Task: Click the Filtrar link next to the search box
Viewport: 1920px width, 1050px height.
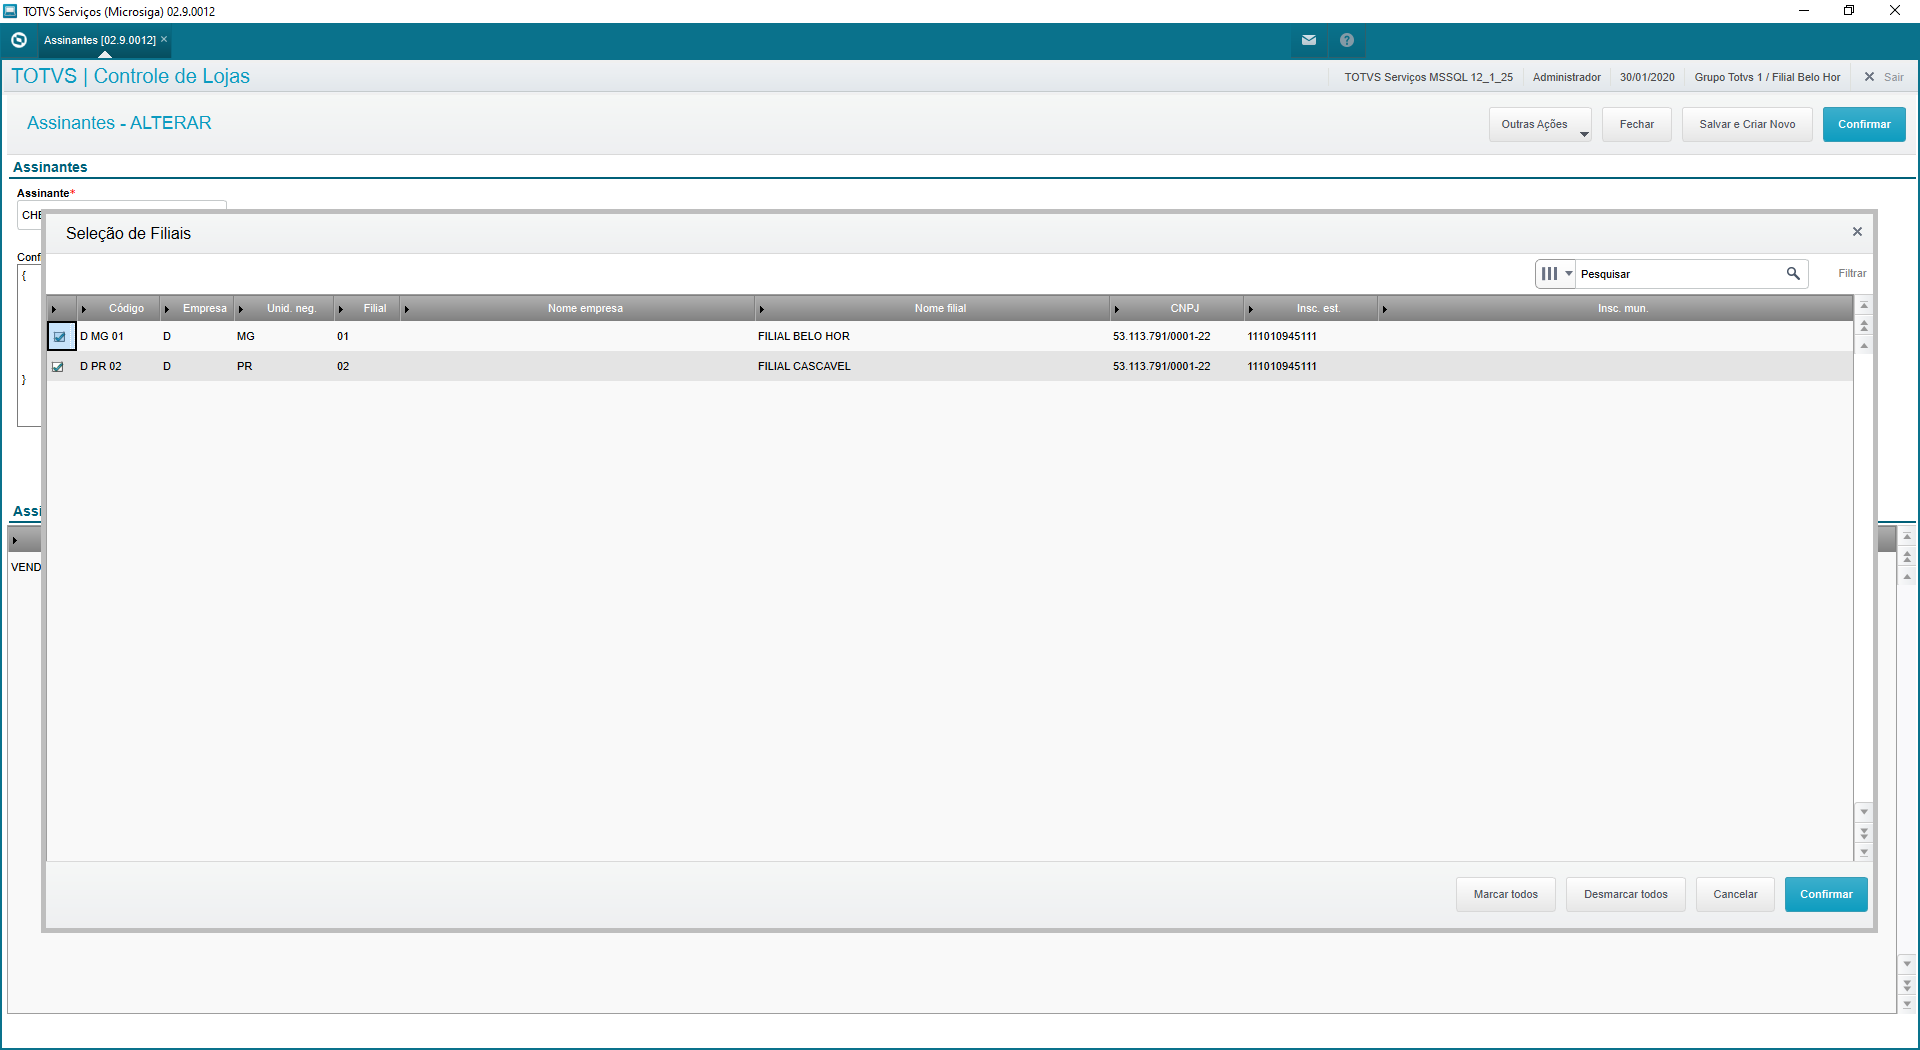Action: (1852, 273)
